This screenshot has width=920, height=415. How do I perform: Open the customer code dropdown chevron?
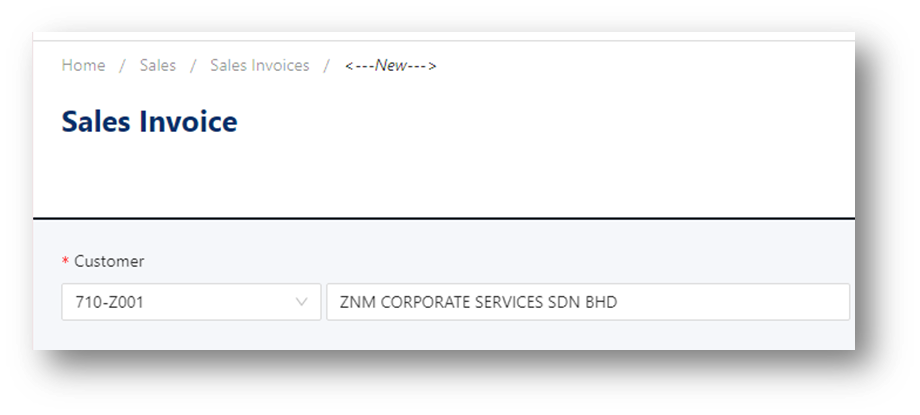(x=302, y=302)
